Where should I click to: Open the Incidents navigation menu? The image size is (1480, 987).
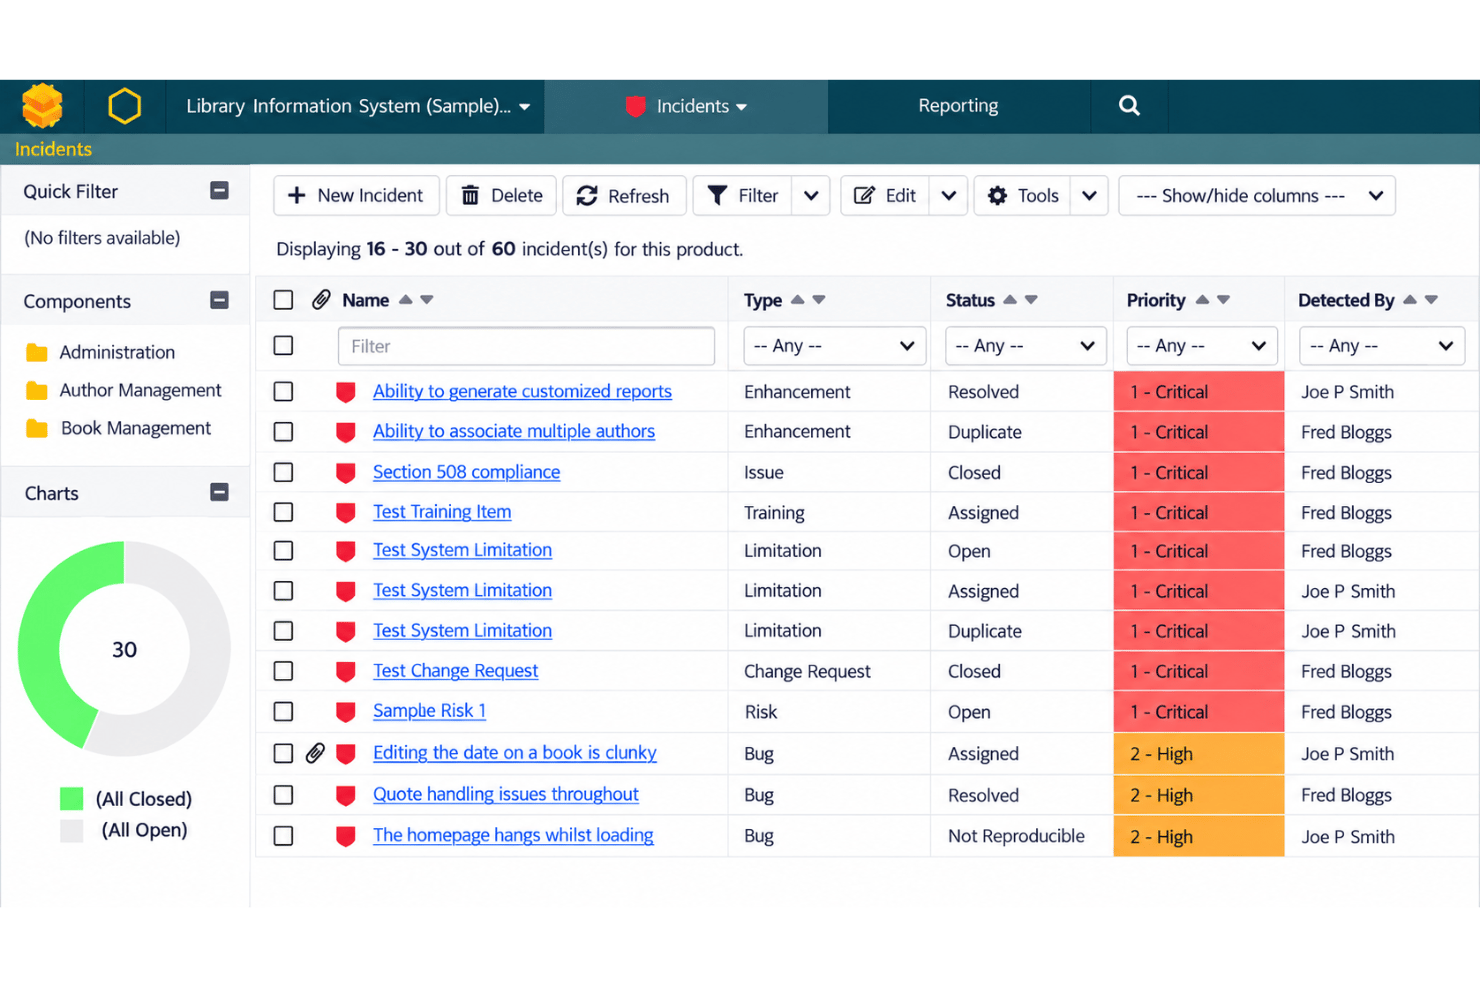click(x=687, y=106)
